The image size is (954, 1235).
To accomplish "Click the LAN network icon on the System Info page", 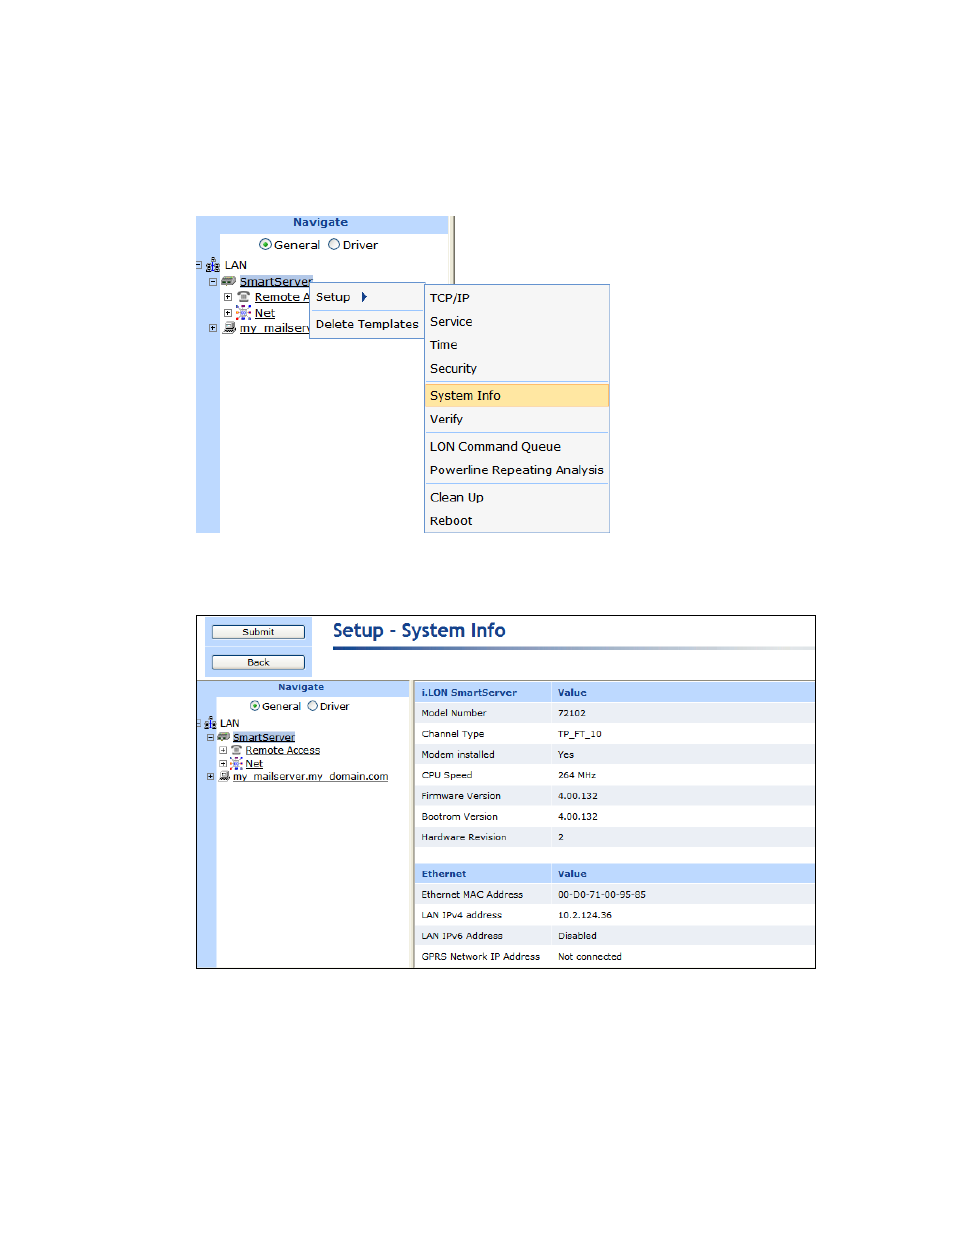I will tap(210, 723).
